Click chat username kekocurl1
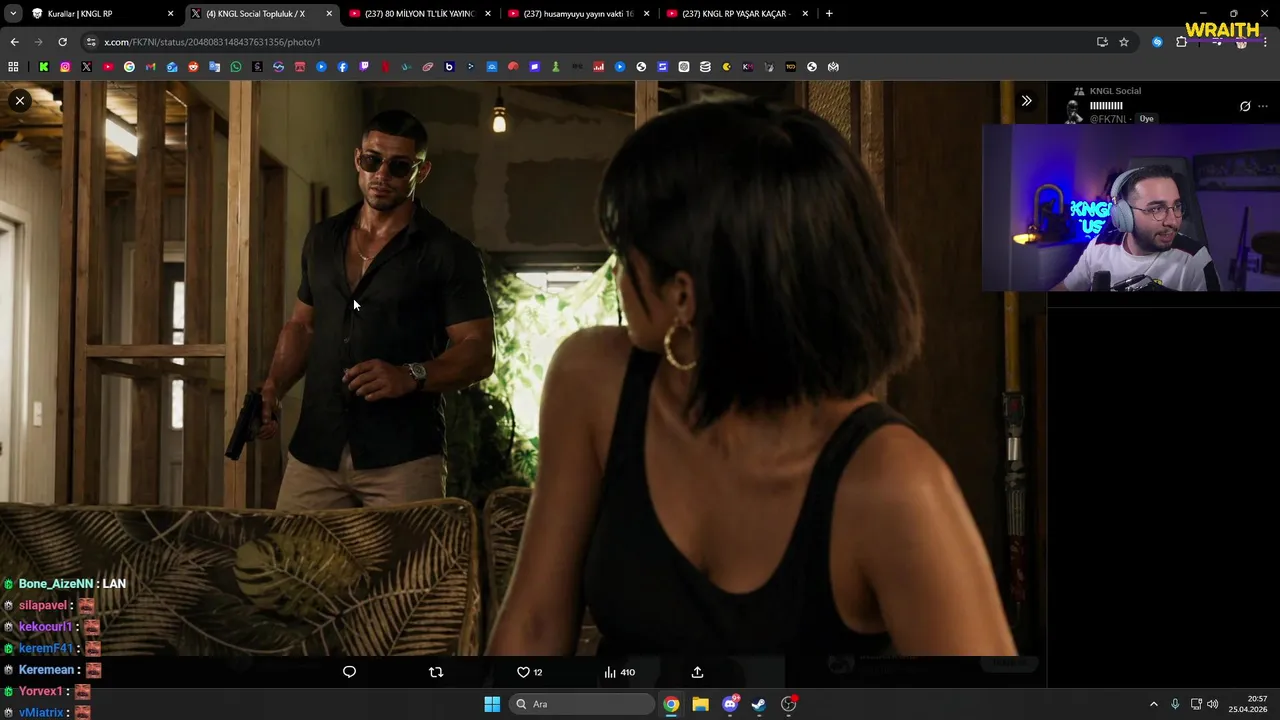 tap(45, 627)
